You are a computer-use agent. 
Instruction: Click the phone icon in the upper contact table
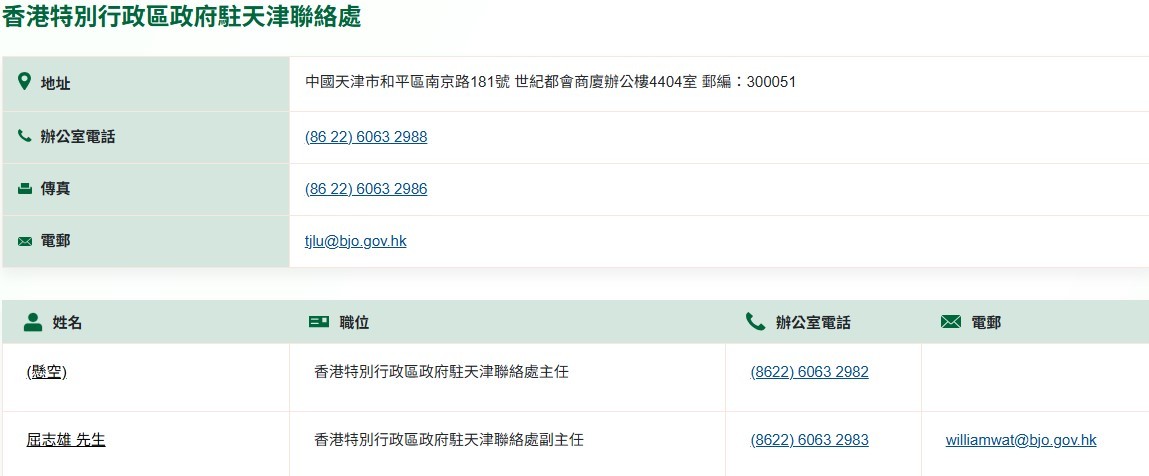pyautogui.click(x=25, y=136)
